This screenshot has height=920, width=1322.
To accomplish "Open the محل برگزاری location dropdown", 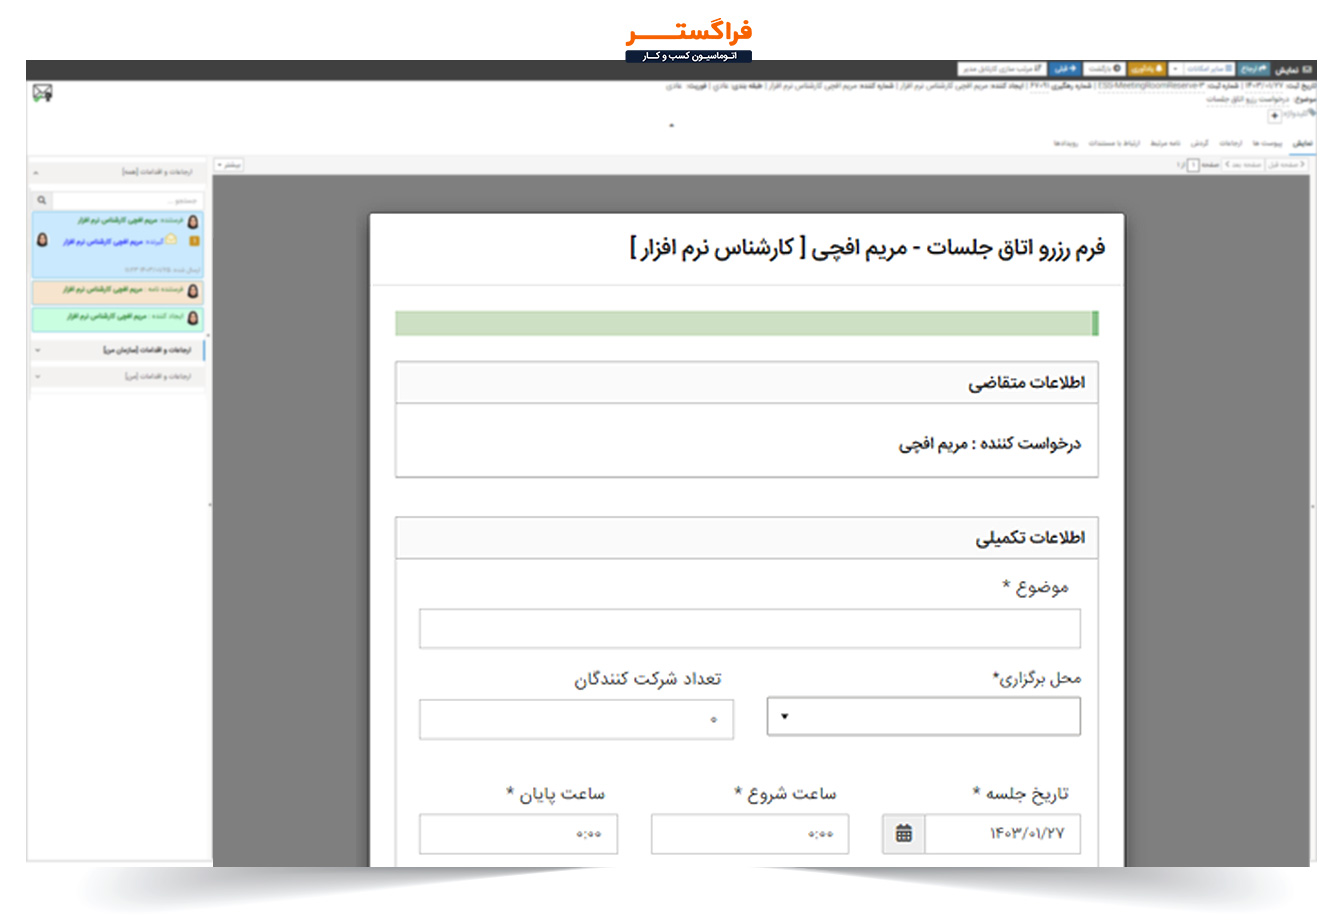I will click(923, 717).
